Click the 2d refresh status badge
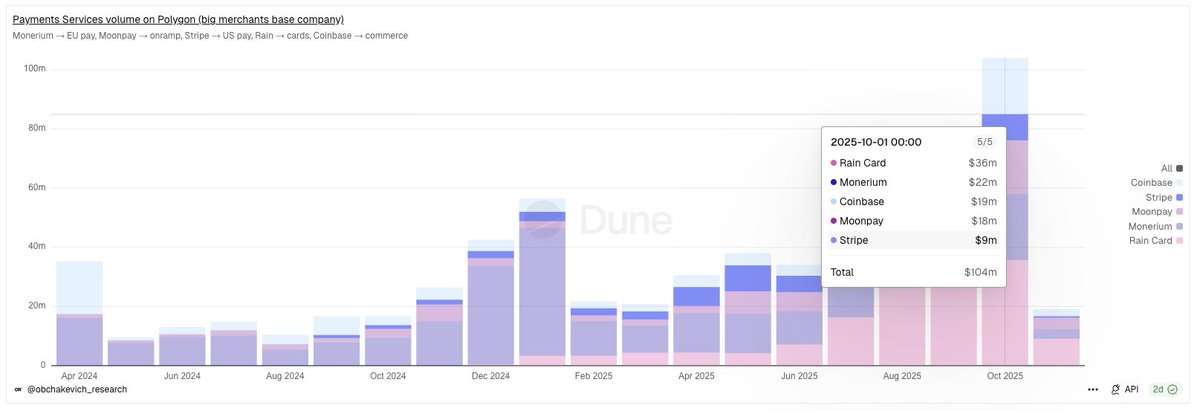 coord(1165,389)
